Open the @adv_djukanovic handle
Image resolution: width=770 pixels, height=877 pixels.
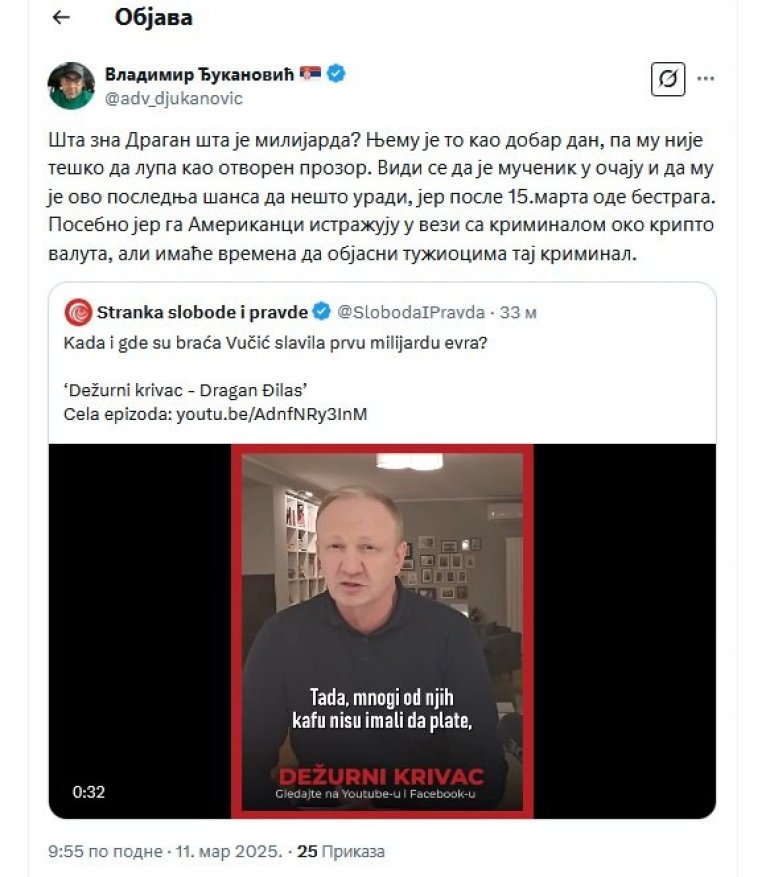pyautogui.click(x=174, y=98)
